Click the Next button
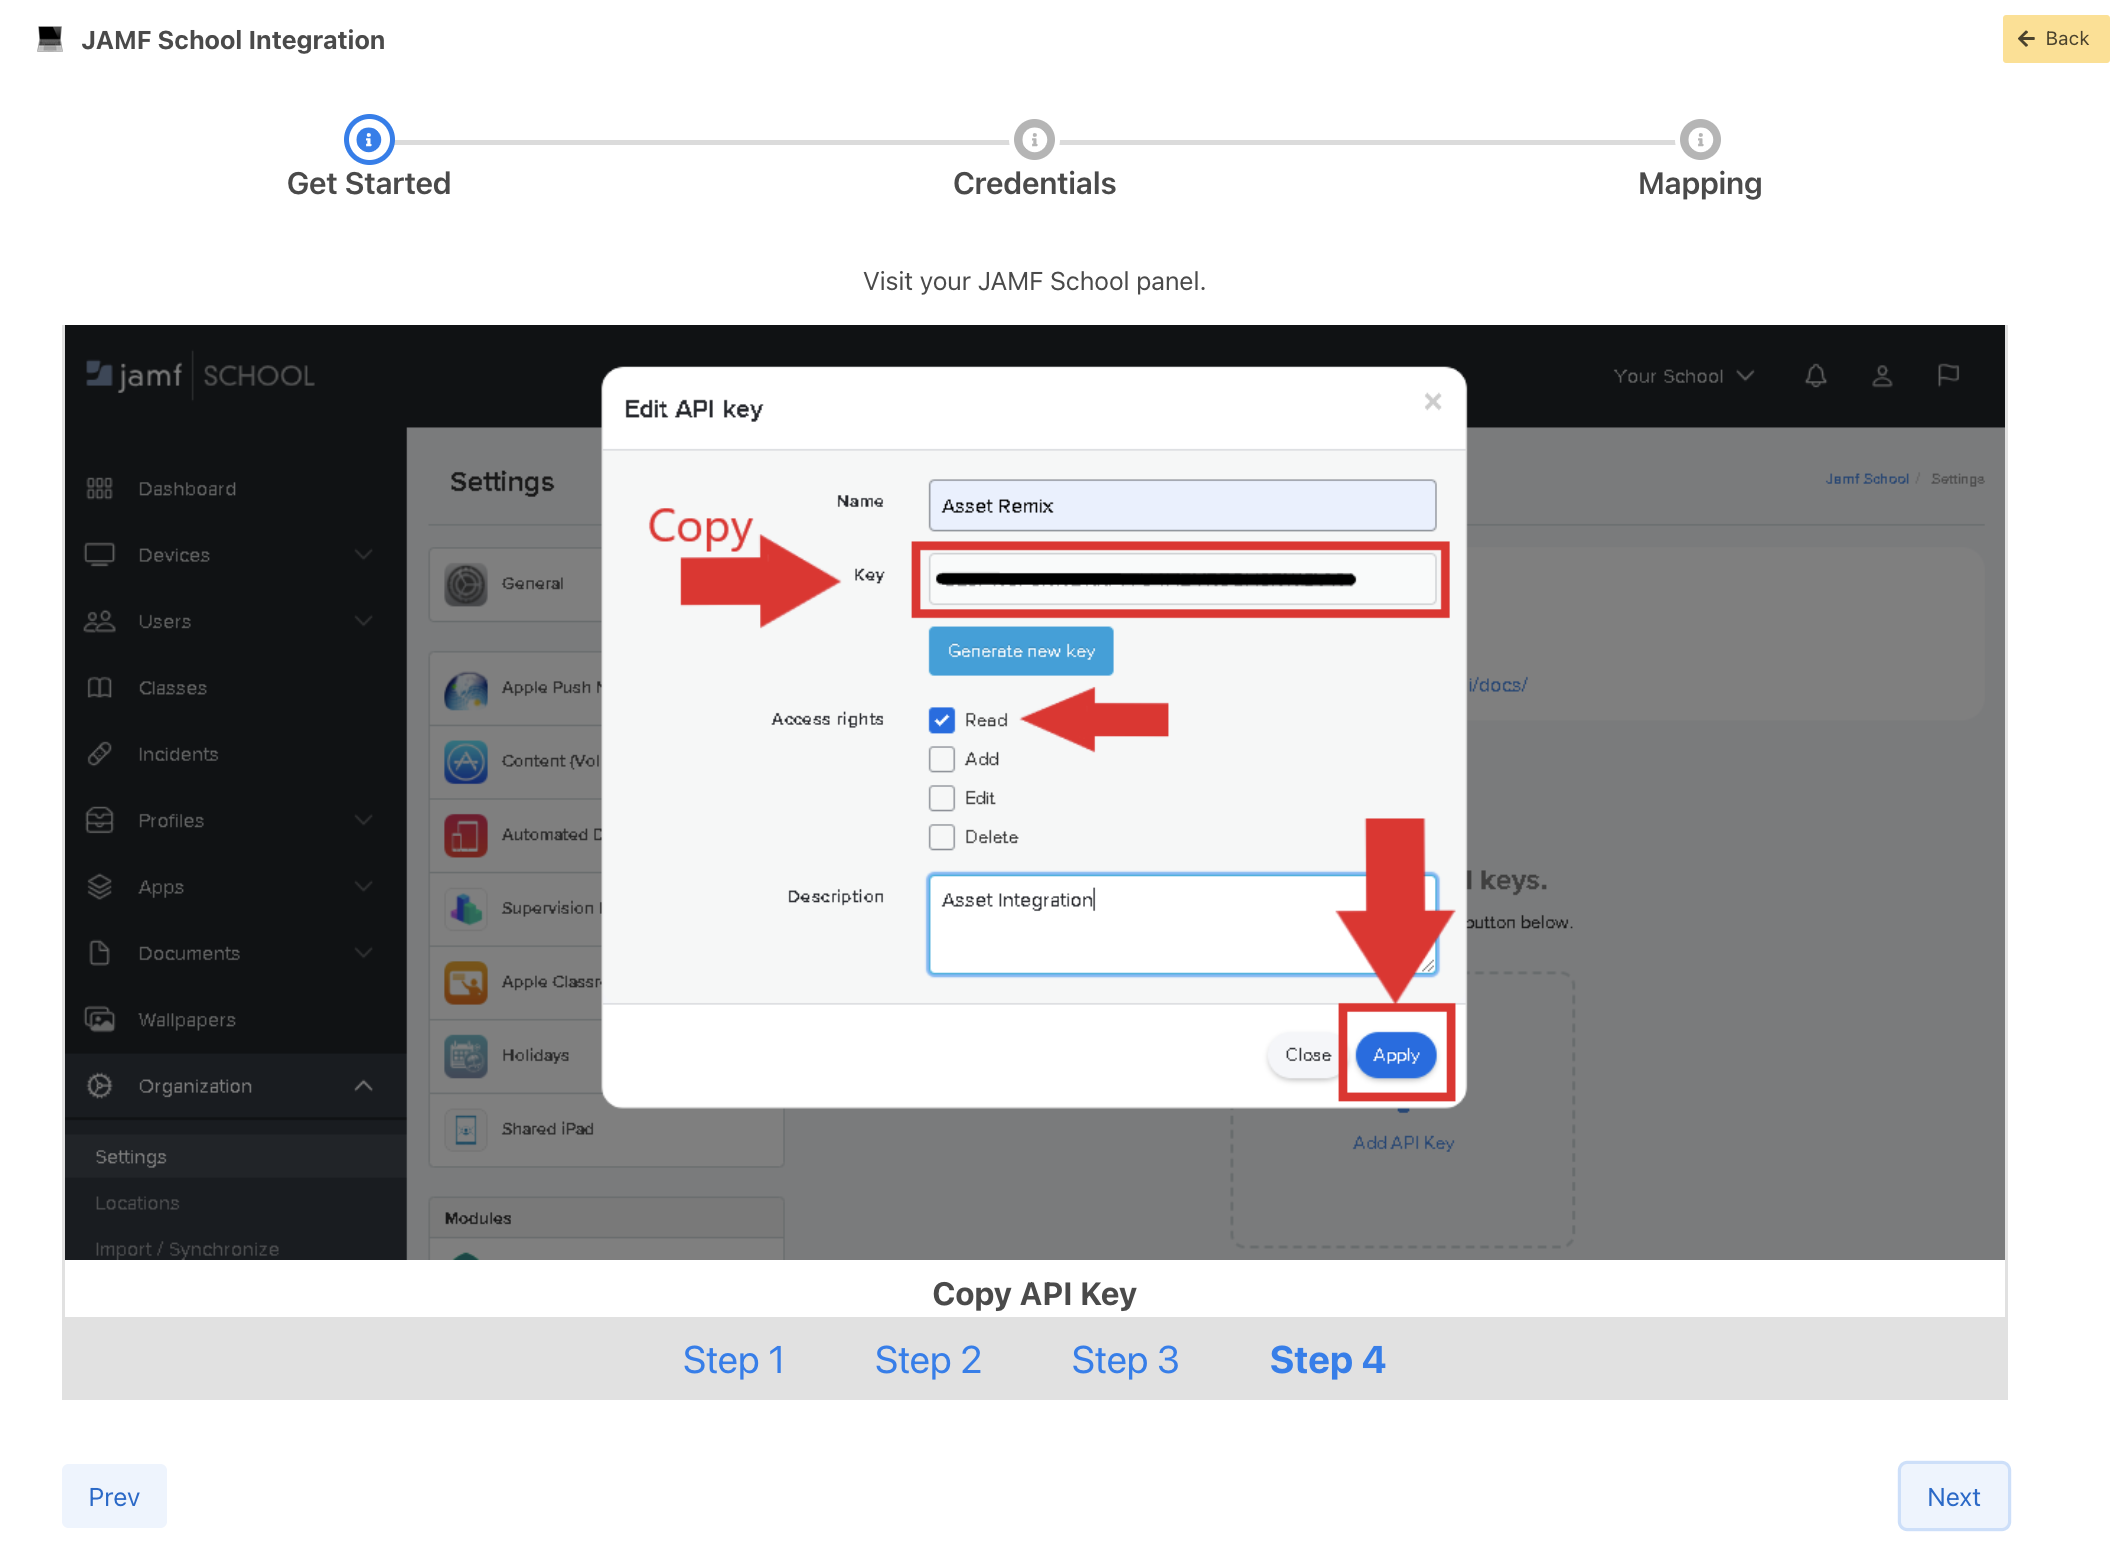 pyautogui.click(x=1952, y=1496)
